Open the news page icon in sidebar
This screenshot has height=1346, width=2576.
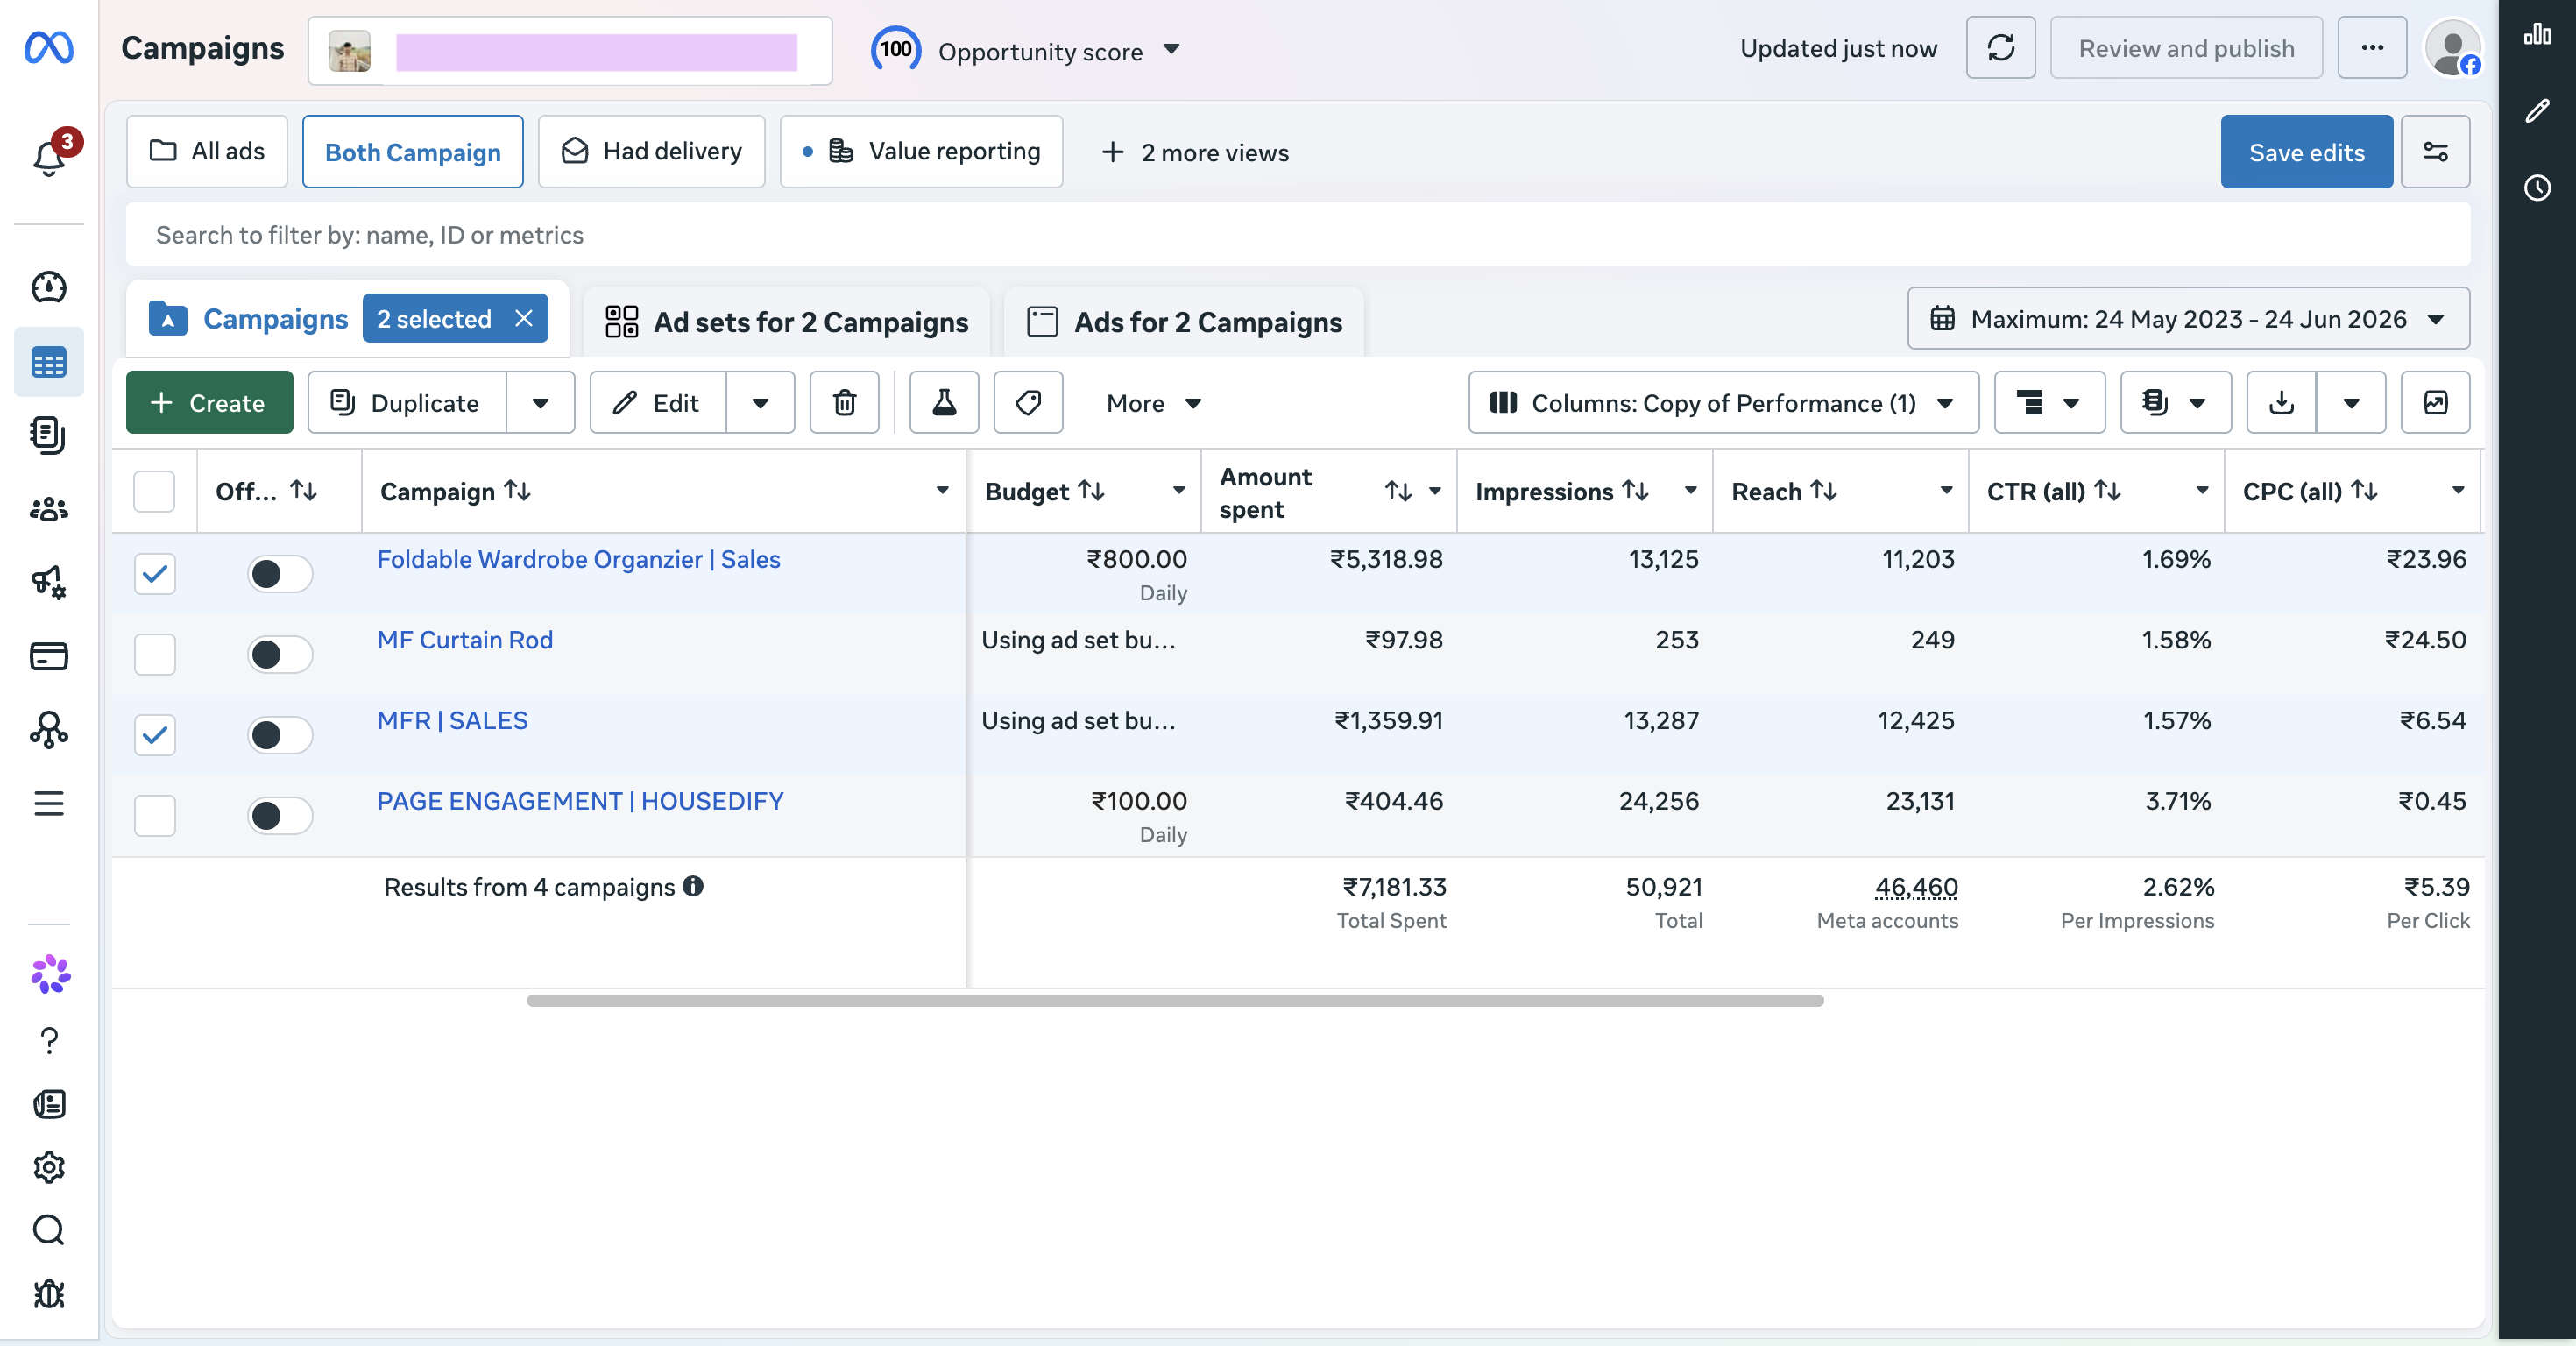pos(48,1104)
